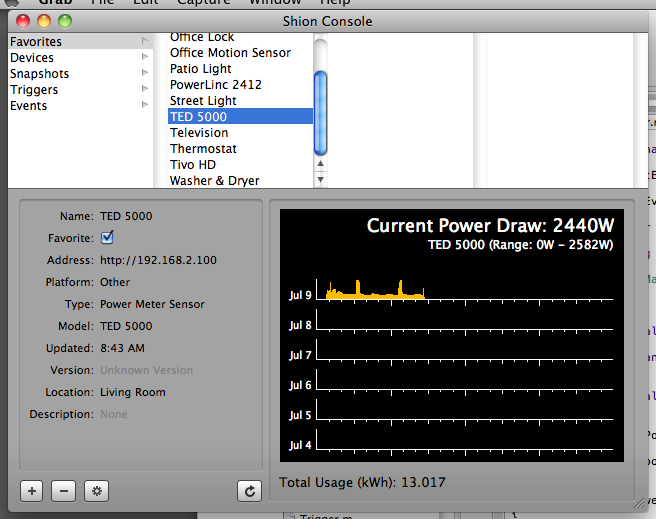Image resolution: width=656 pixels, height=519 pixels.
Task: Open the gear action menu
Action: pyautogui.click(x=97, y=491)
